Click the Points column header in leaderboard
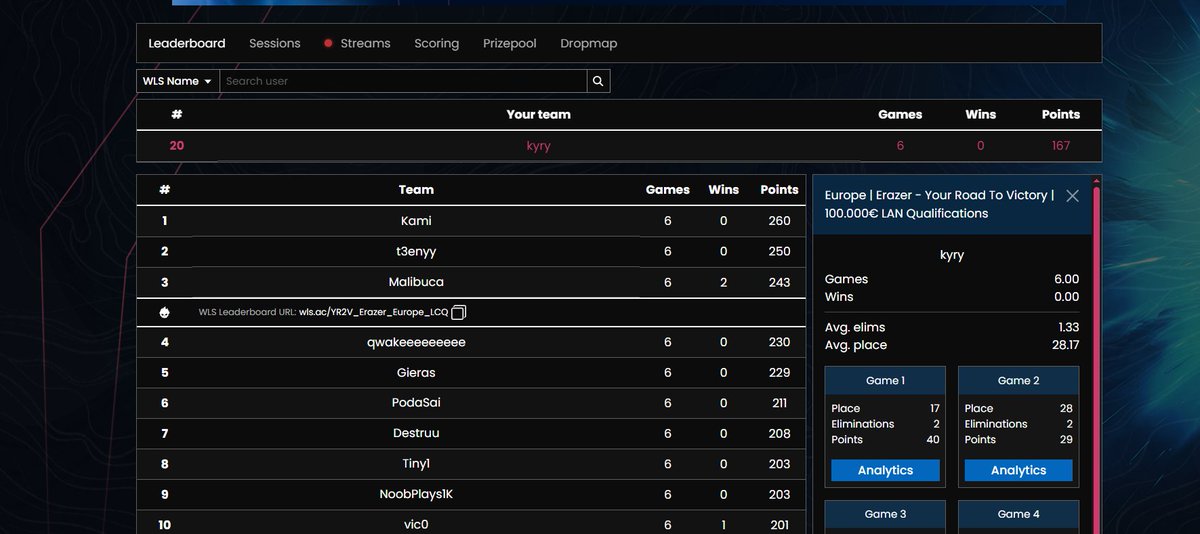The width and height of the screenshot is (1200, 534). [779, 189]
